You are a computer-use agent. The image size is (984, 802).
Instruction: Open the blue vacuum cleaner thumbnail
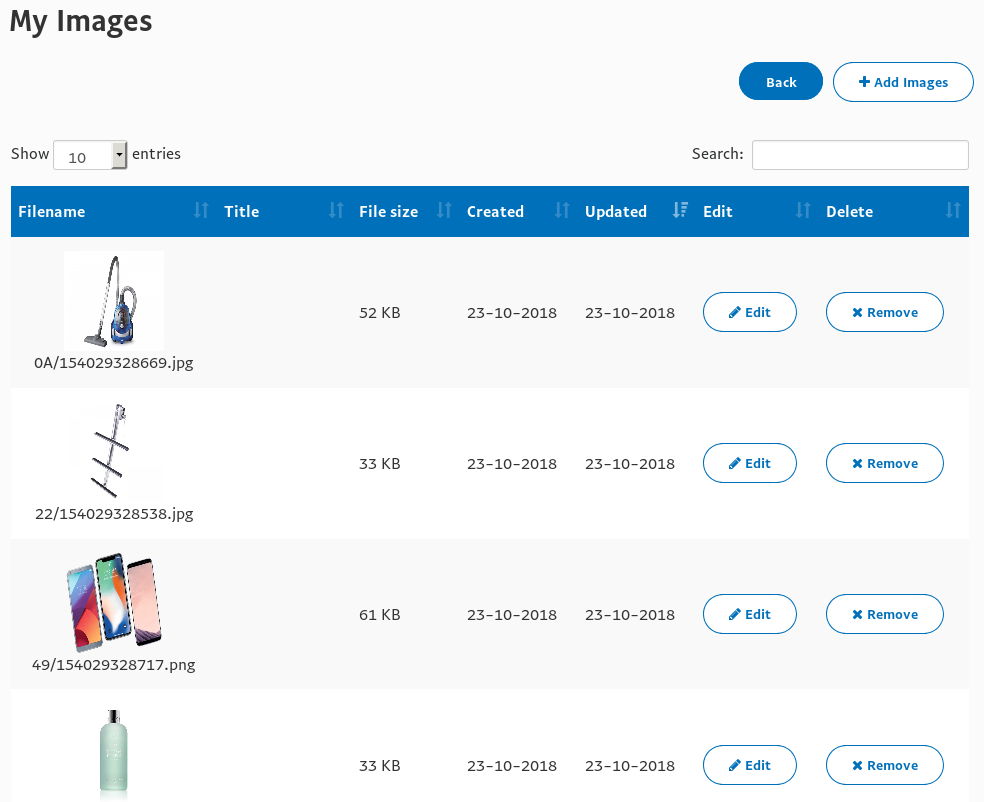pos(114,301)
